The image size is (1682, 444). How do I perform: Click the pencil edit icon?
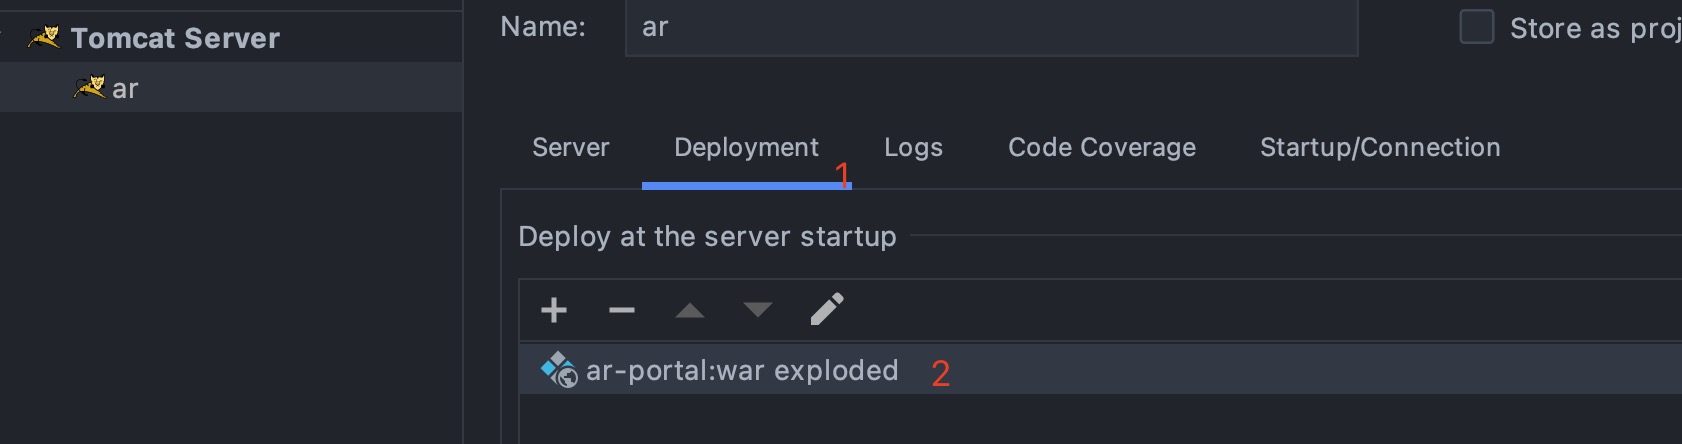[x=827, y=310]
